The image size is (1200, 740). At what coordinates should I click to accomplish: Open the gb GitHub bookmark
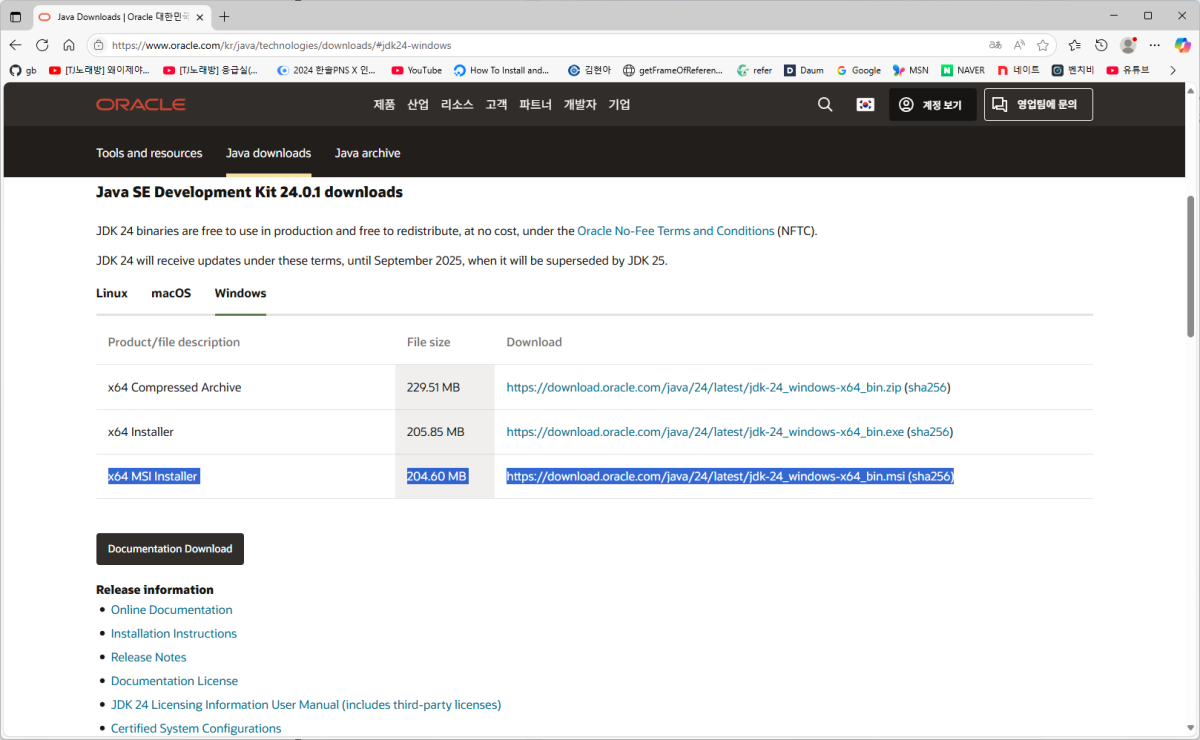click(x=23, y=71)
